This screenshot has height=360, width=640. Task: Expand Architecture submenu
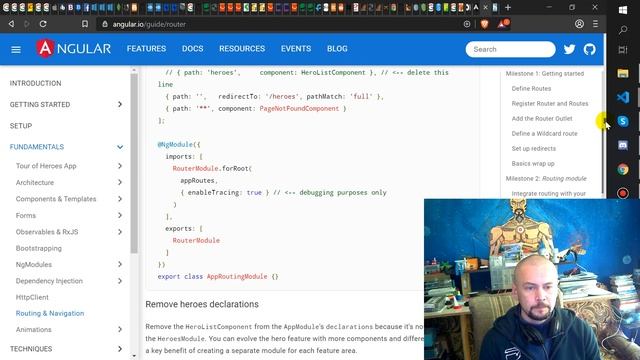pyautogui.click(x=120, y=182)
